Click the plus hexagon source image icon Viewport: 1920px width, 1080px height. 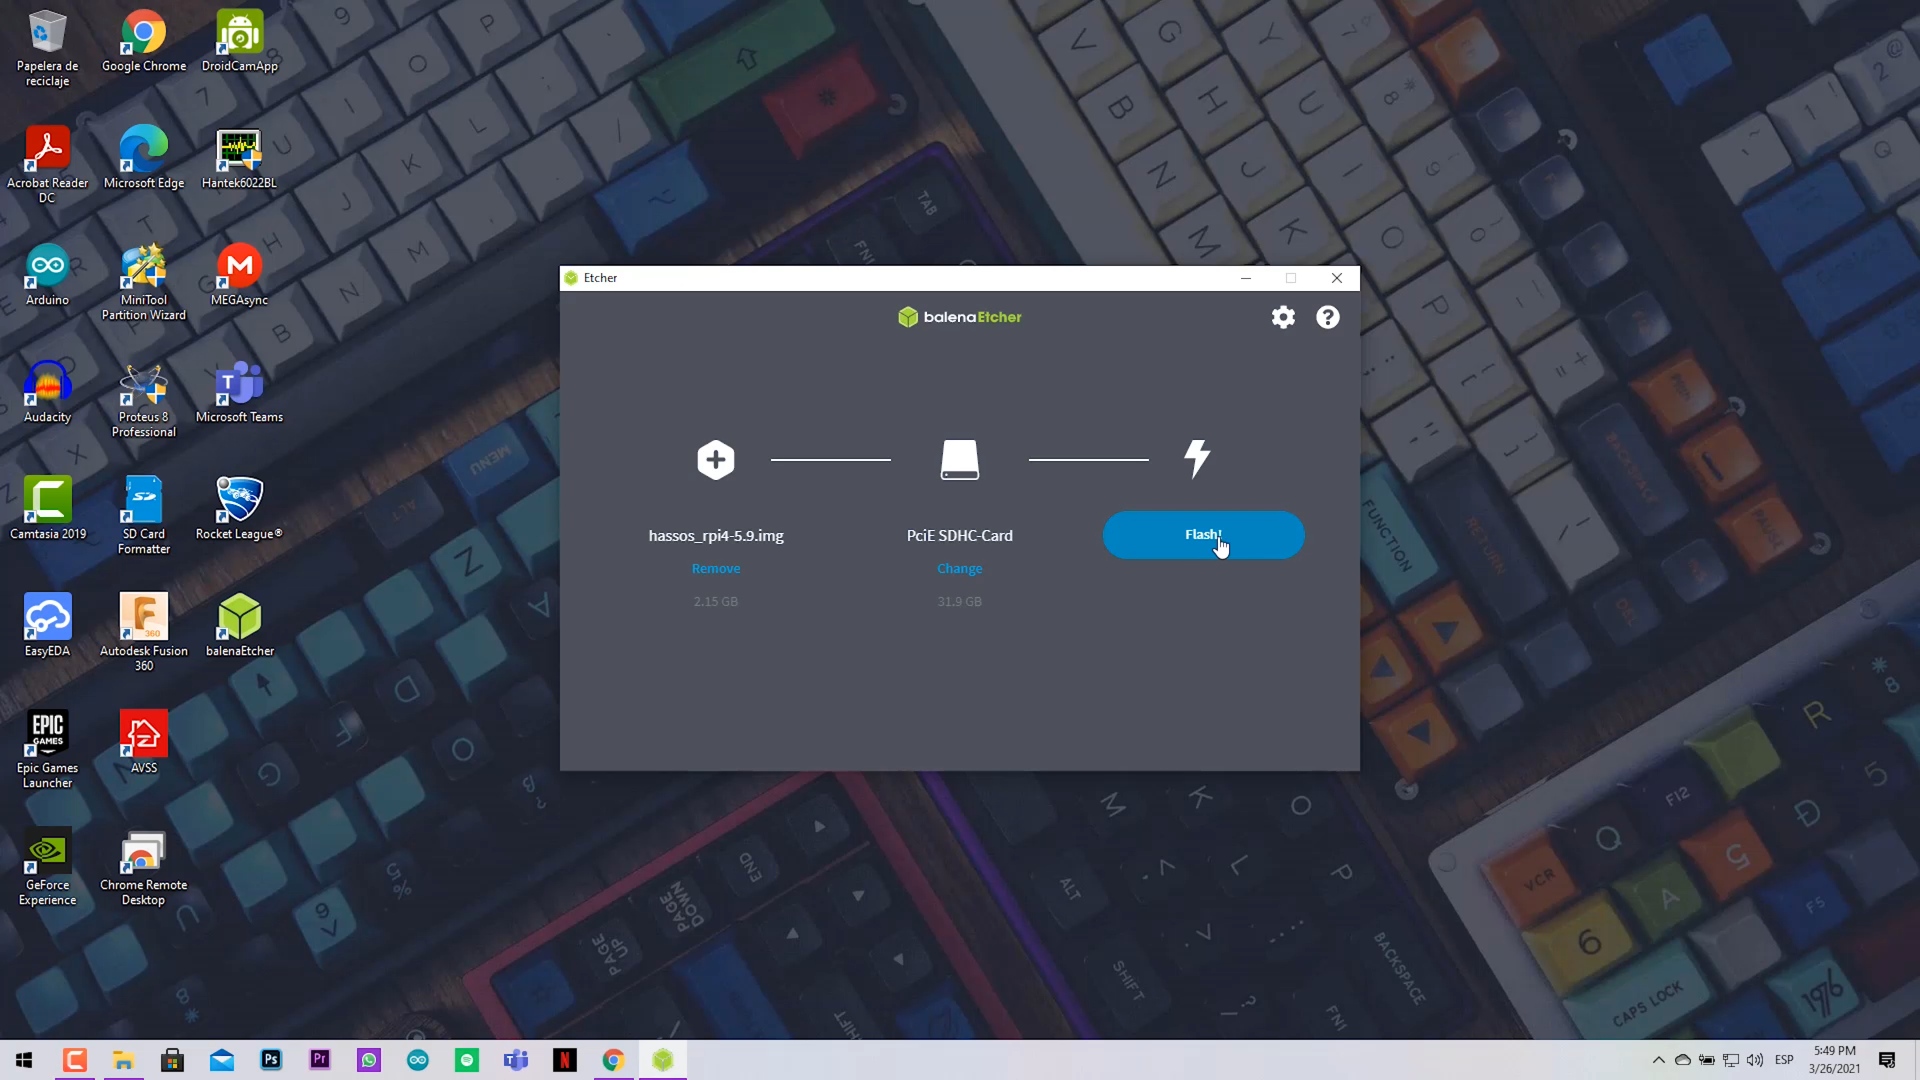click(716, 460)
